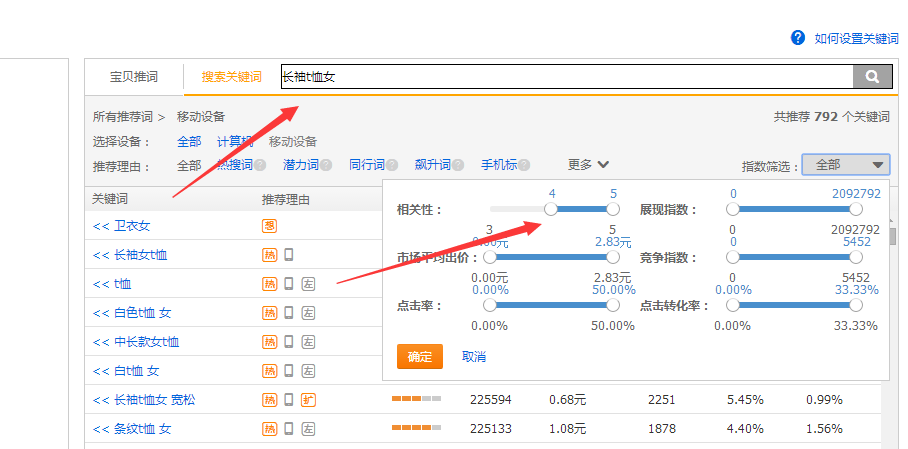Open the 指数筛选 全部 dropdown
The width and height of the screenshot is (908, 449).
846,165
